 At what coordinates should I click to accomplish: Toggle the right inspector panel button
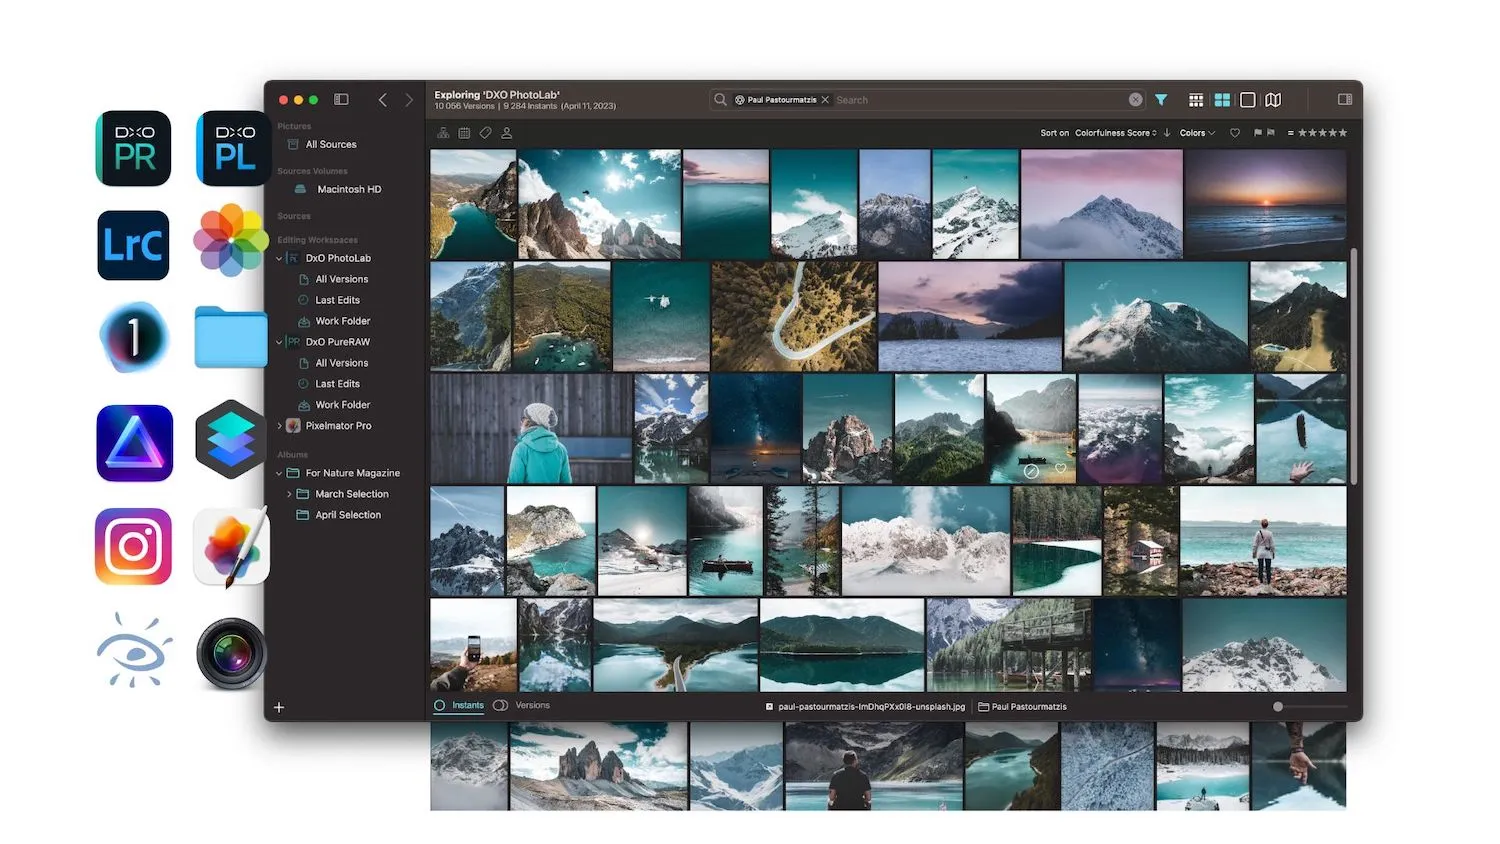1345,100
